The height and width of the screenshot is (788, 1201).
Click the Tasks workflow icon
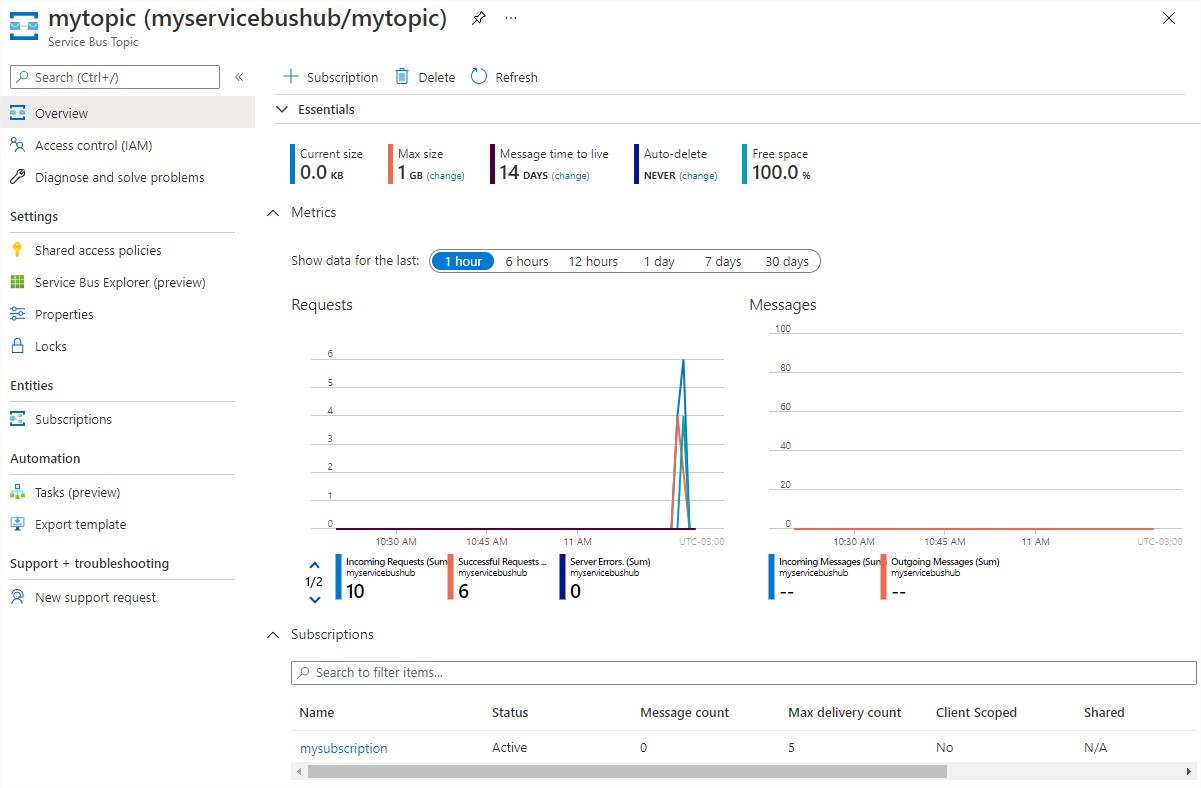pyautogui.click(x=17, y=492)
